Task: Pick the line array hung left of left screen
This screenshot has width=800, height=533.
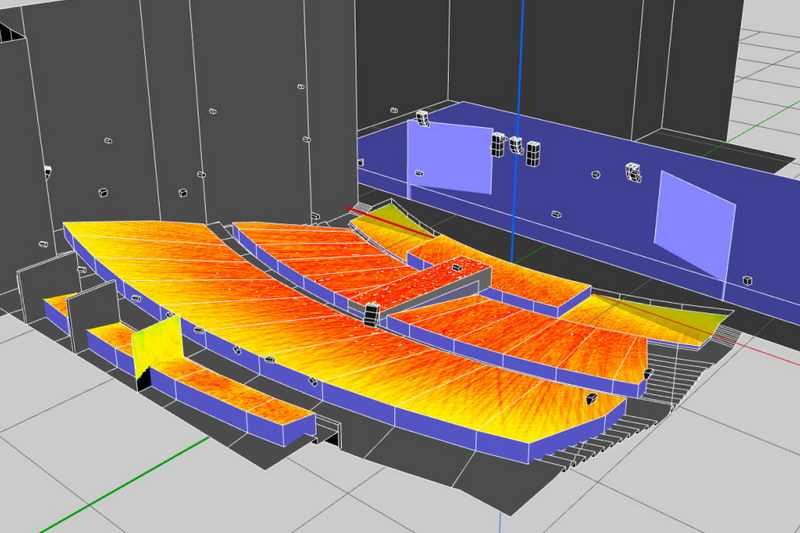Action: tap(422, 118)
